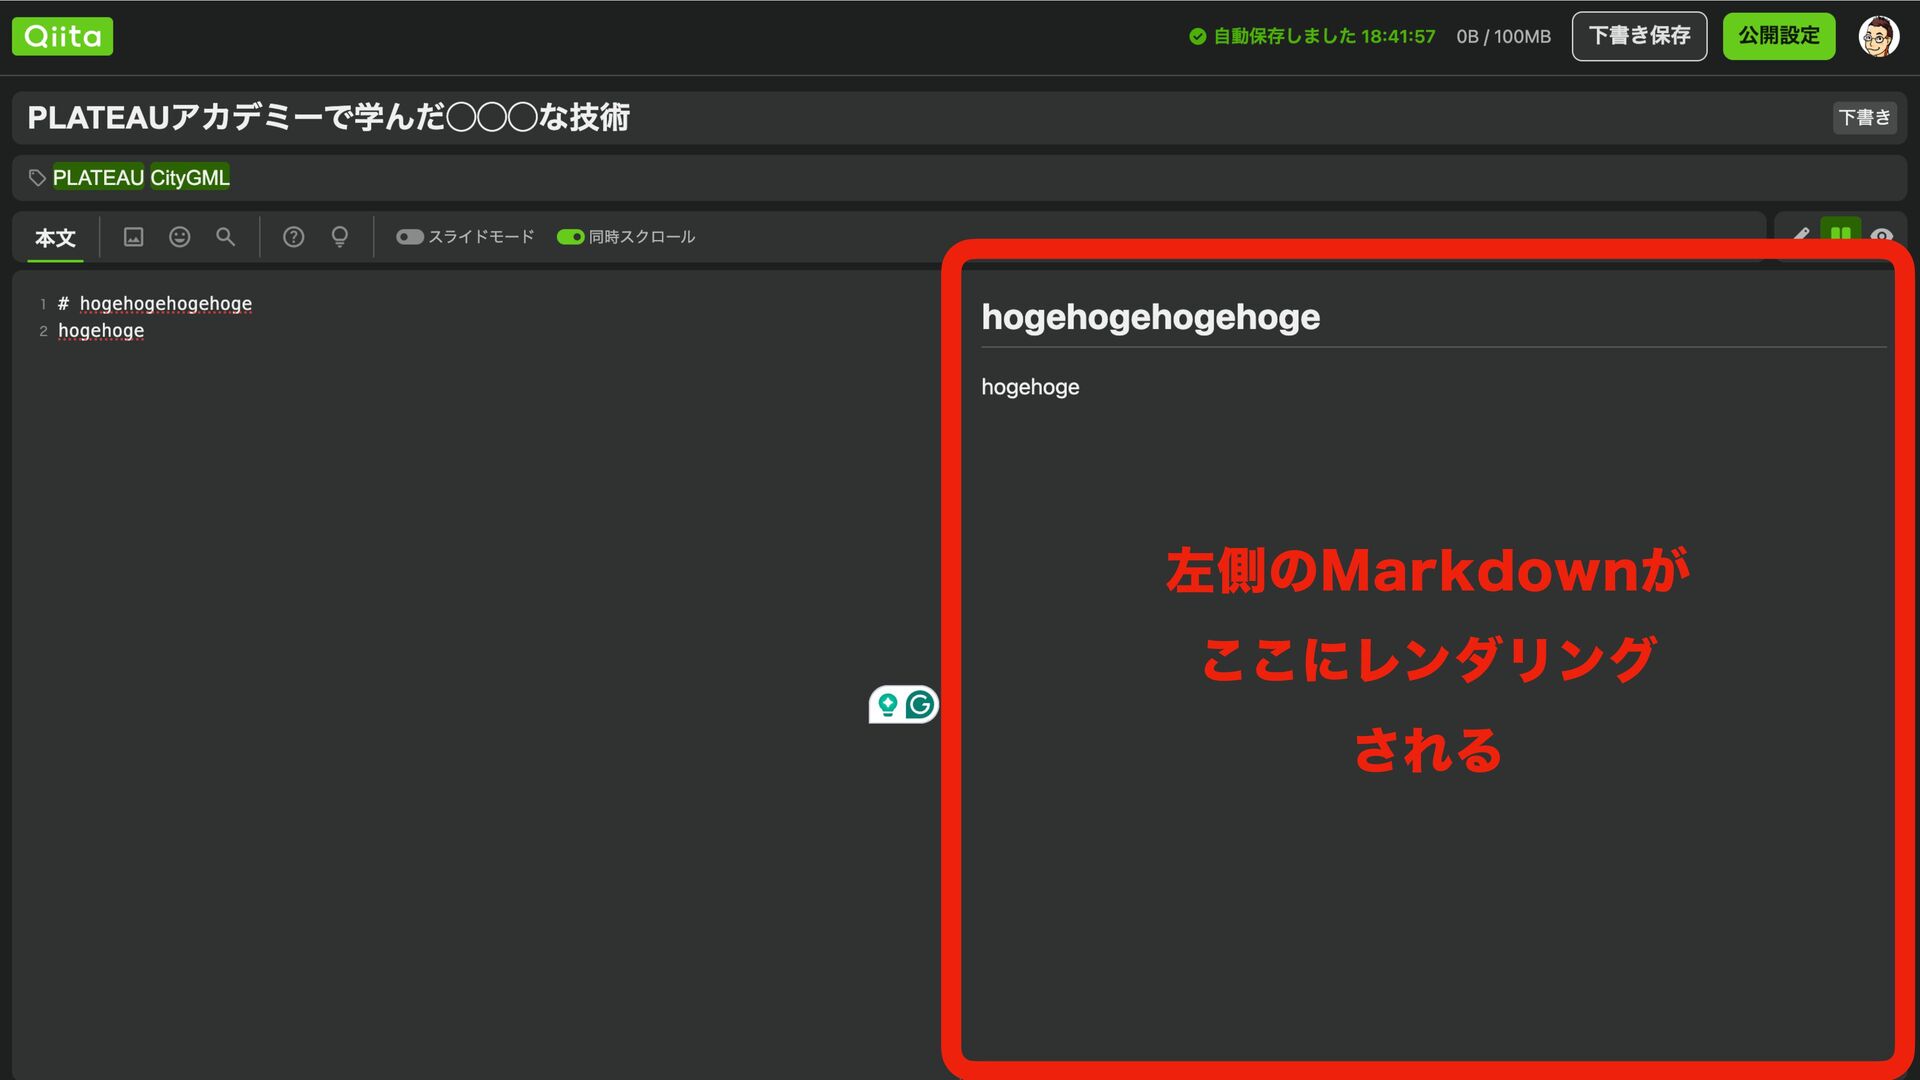Click the 下書き保存 button

coord(1639,37)
